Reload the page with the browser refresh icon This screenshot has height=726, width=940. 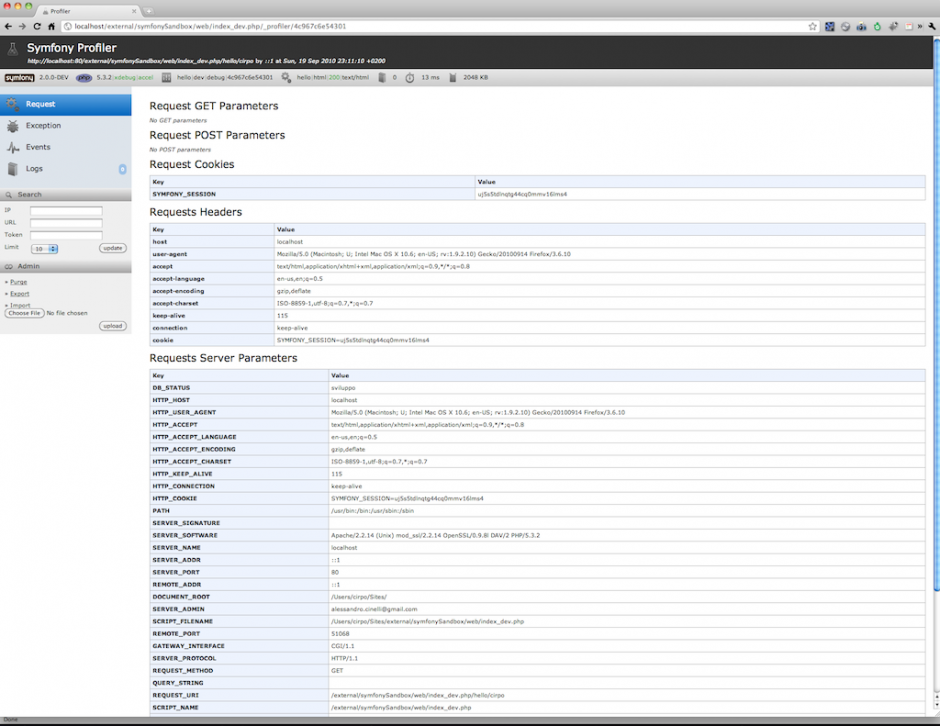pyautogui.click(x=37, y=26)
